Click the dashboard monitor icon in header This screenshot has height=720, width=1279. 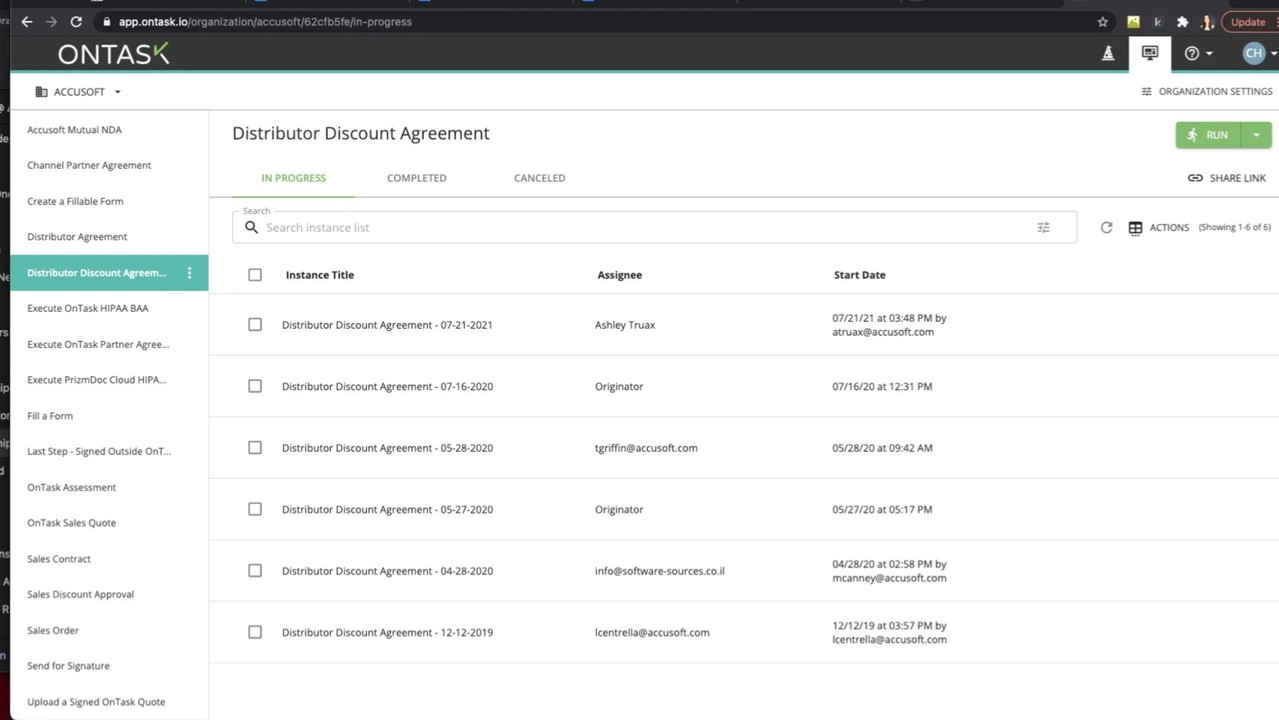tap(1150, 53)
